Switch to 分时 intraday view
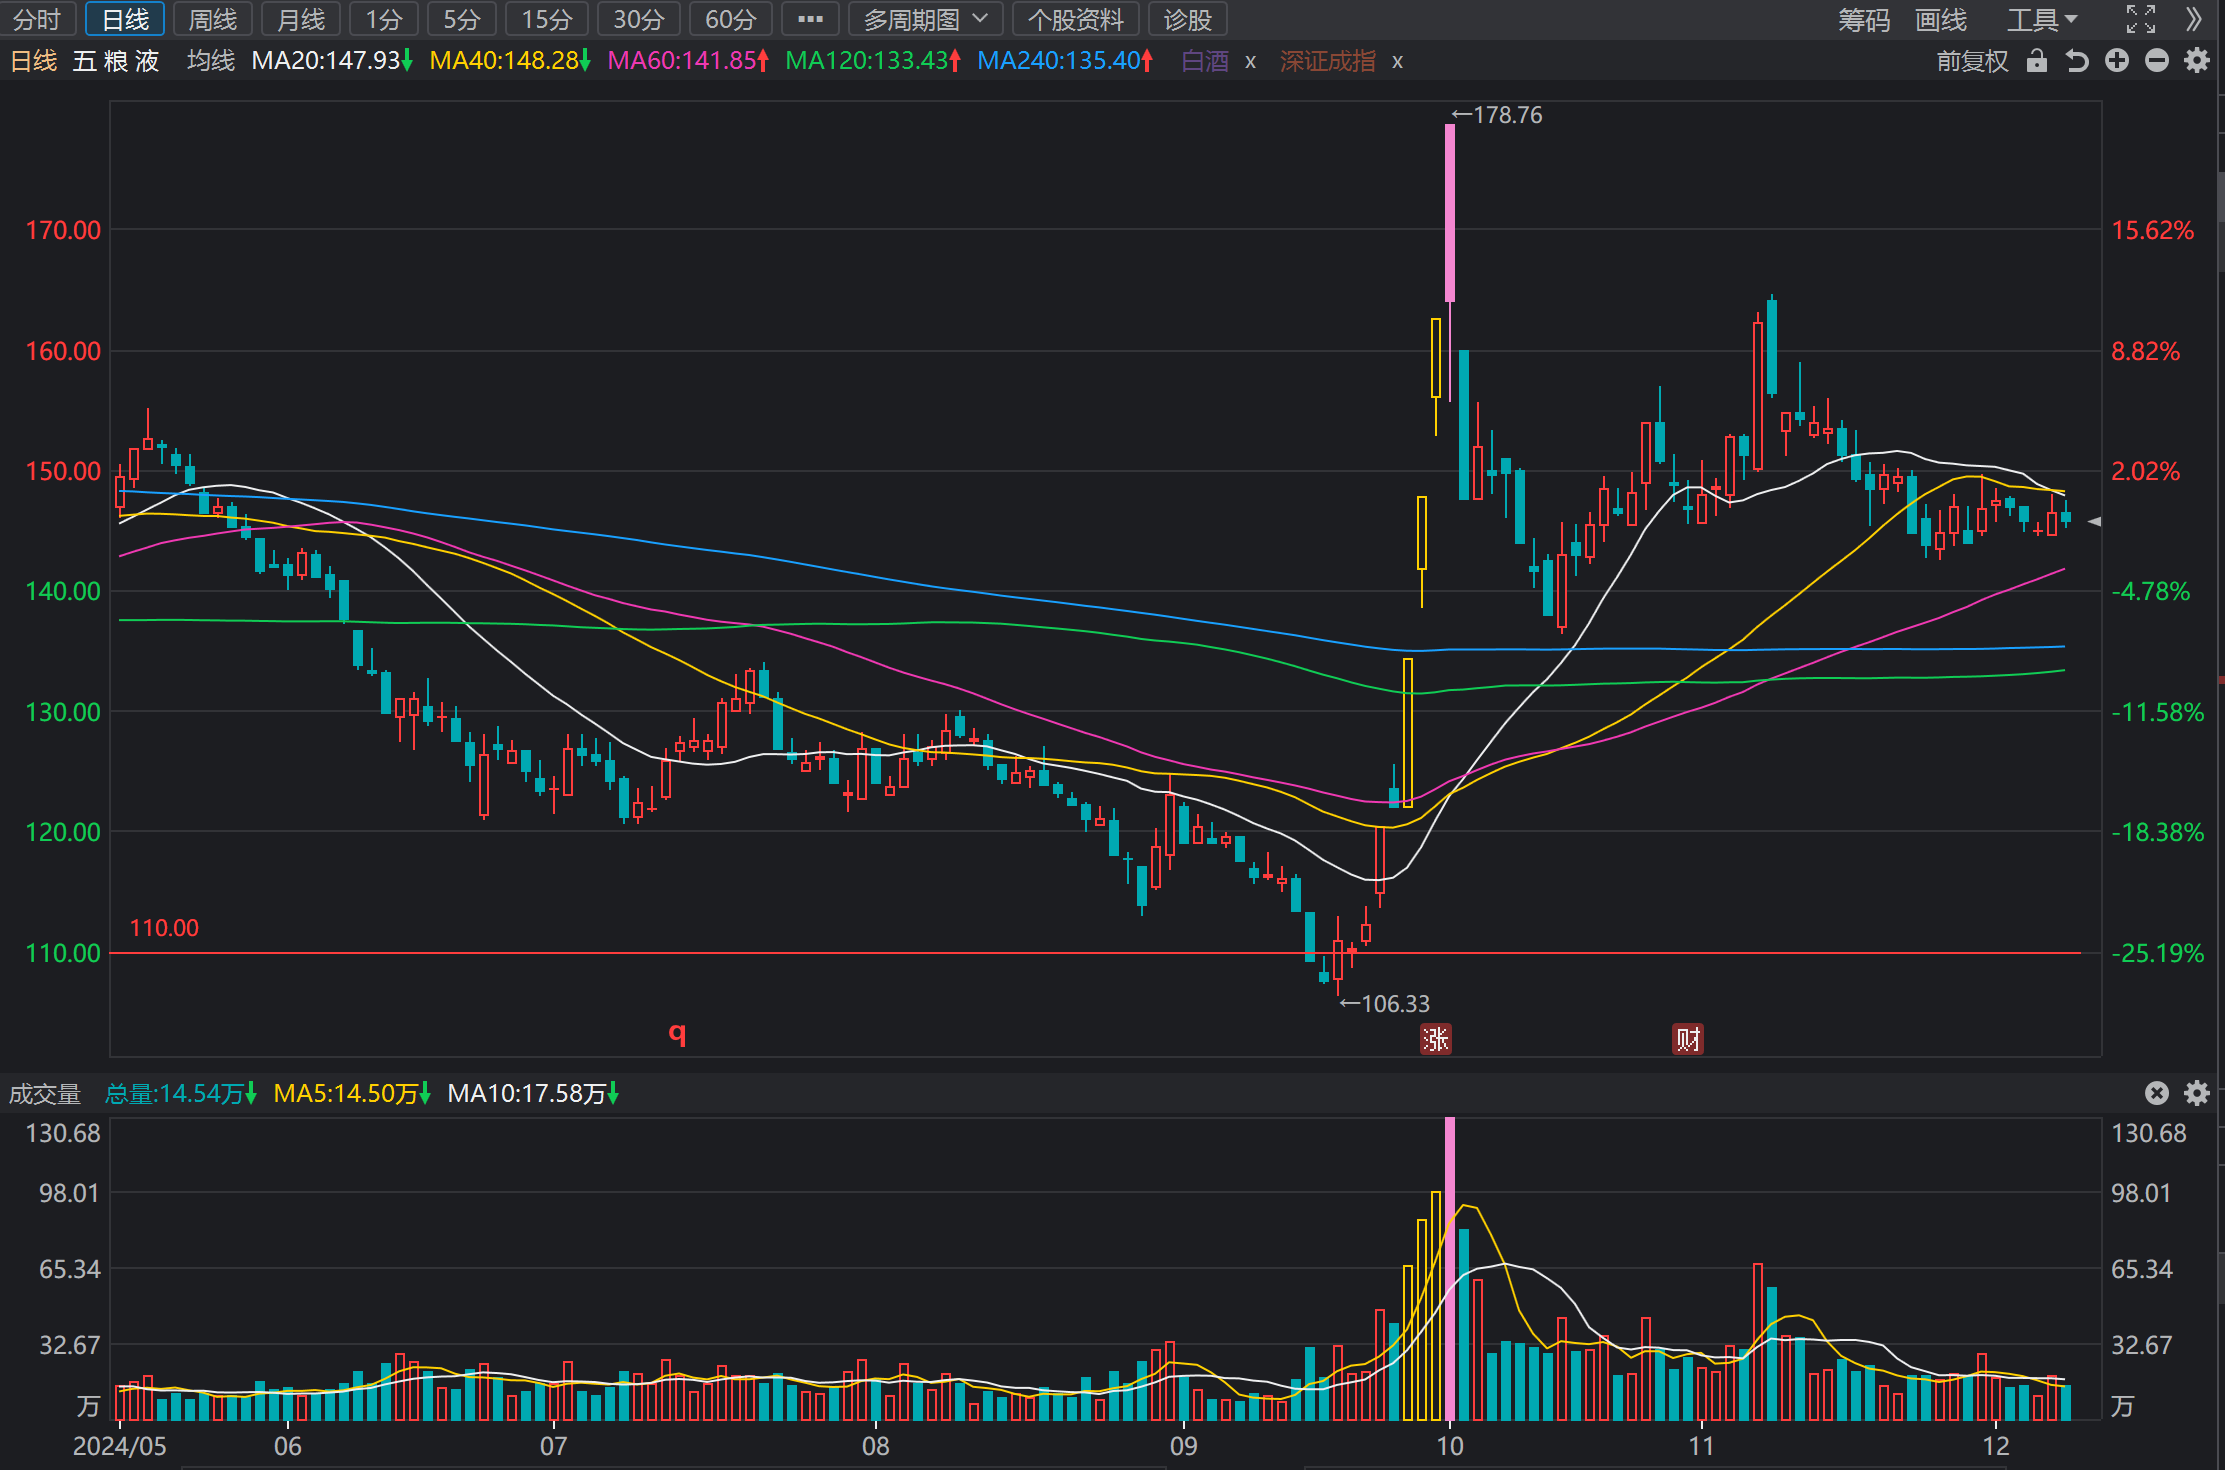Image resolution: width=2225 pixels, height=1470 pixels. point(37,19)
